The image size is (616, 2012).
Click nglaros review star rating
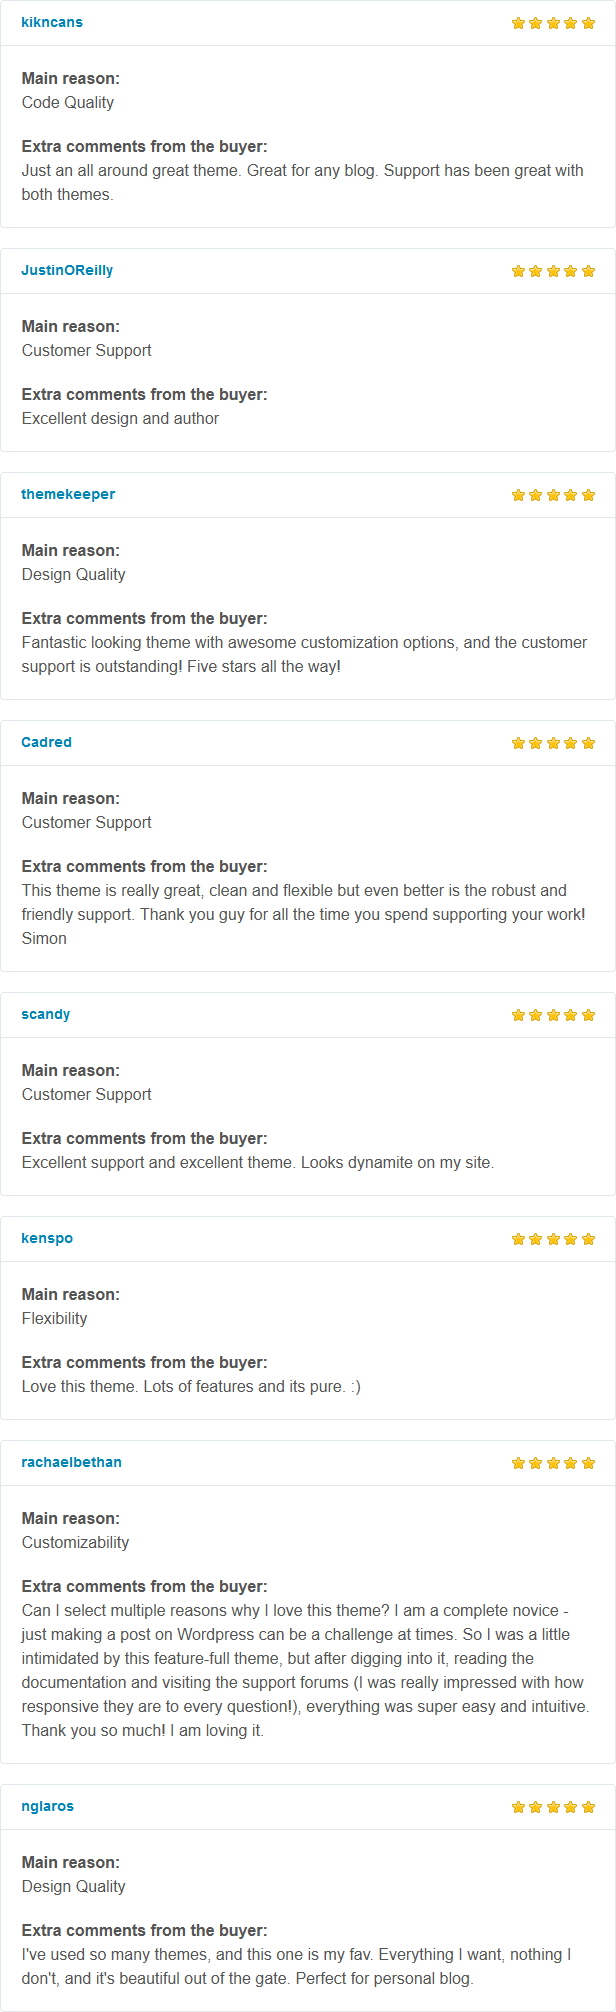[x=553, y=1807]
